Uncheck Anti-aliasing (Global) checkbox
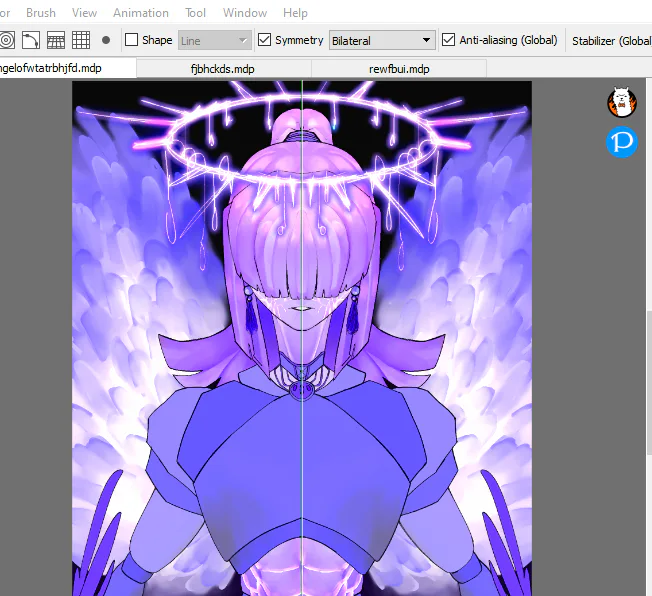This screenshot has width=652, height=596. [x=448, y=40]
